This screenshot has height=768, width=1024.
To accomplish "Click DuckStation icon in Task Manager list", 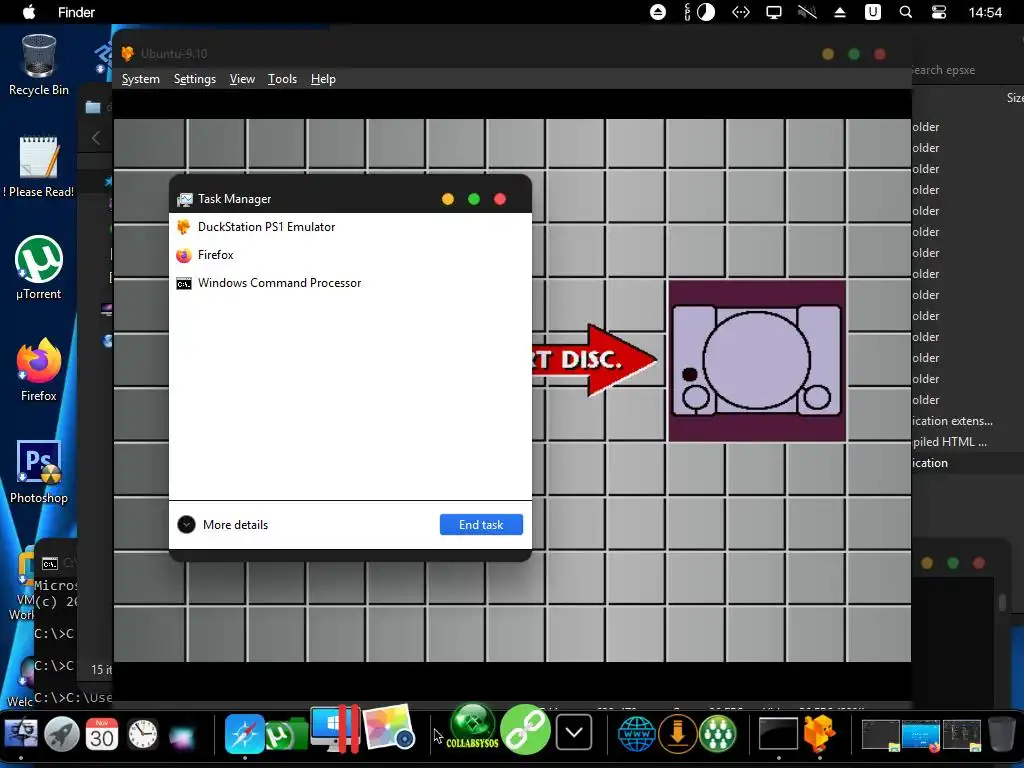I will pos(184,227).
